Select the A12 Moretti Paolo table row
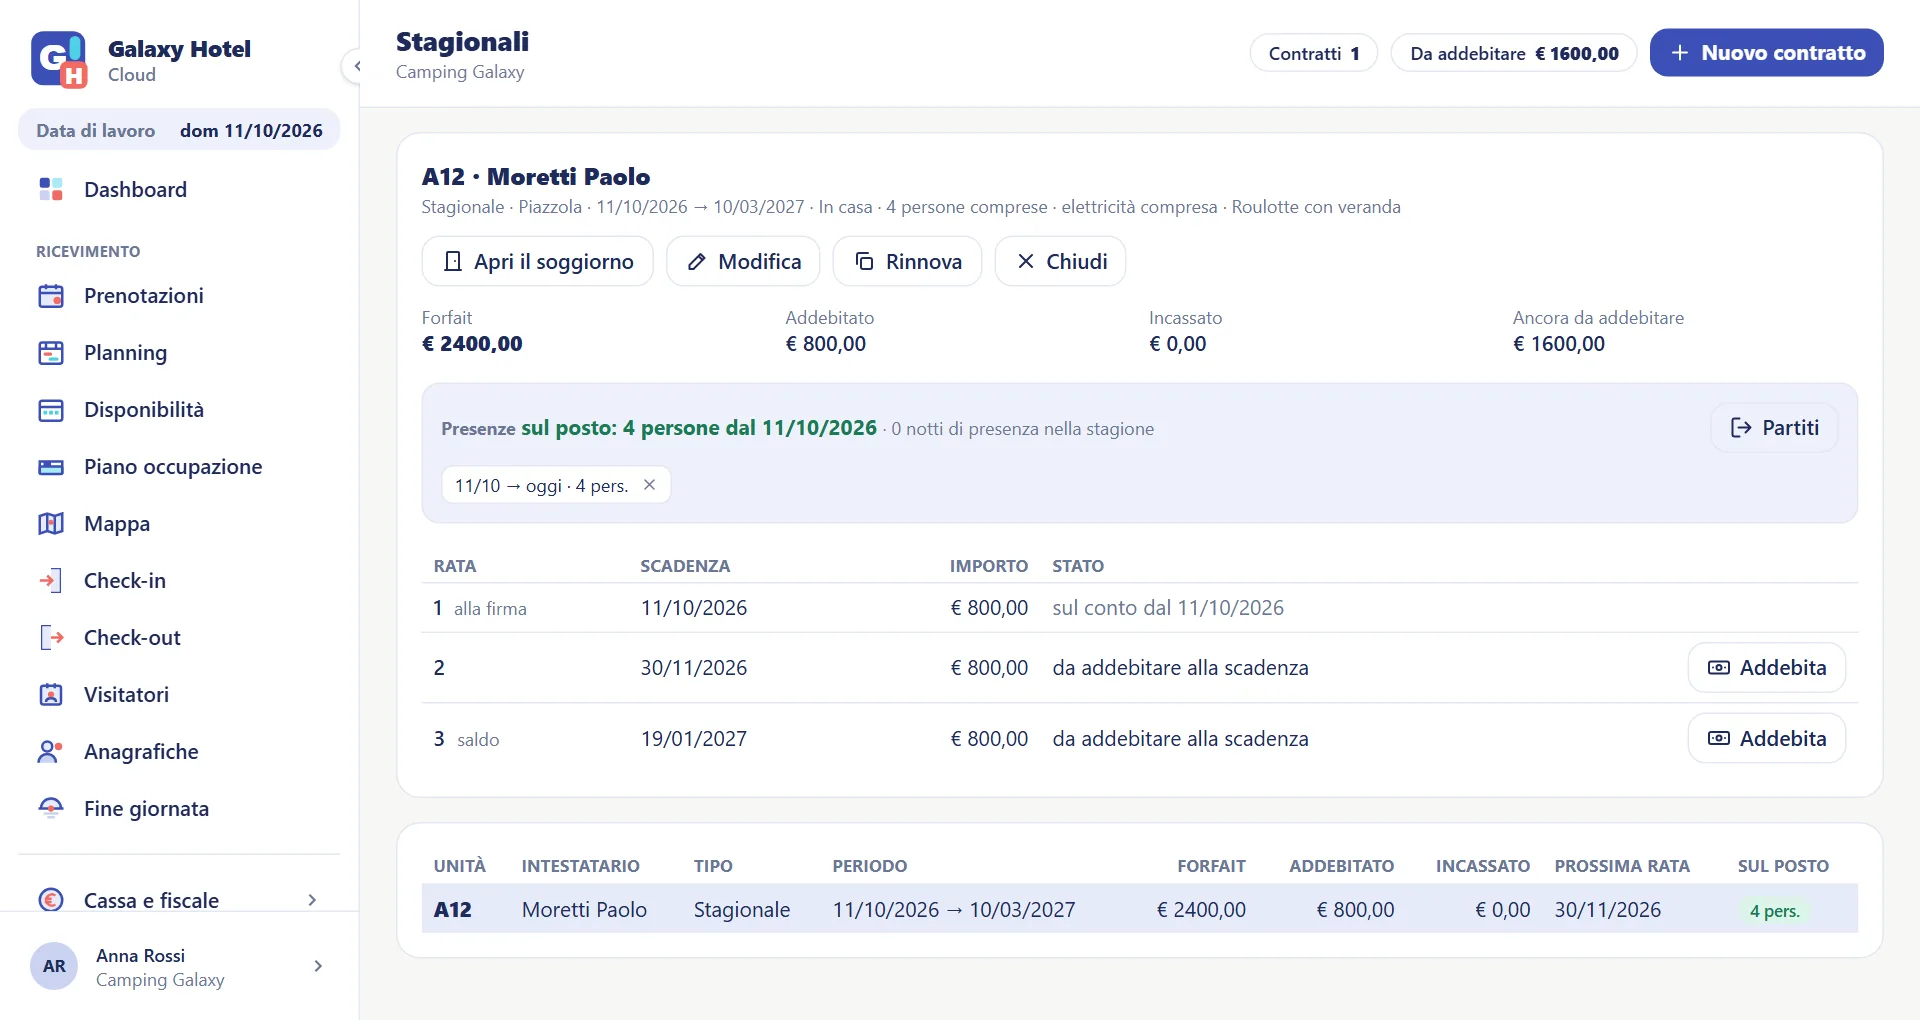The height and width of the screenshot is (1020, 1920). [1140, 909]
